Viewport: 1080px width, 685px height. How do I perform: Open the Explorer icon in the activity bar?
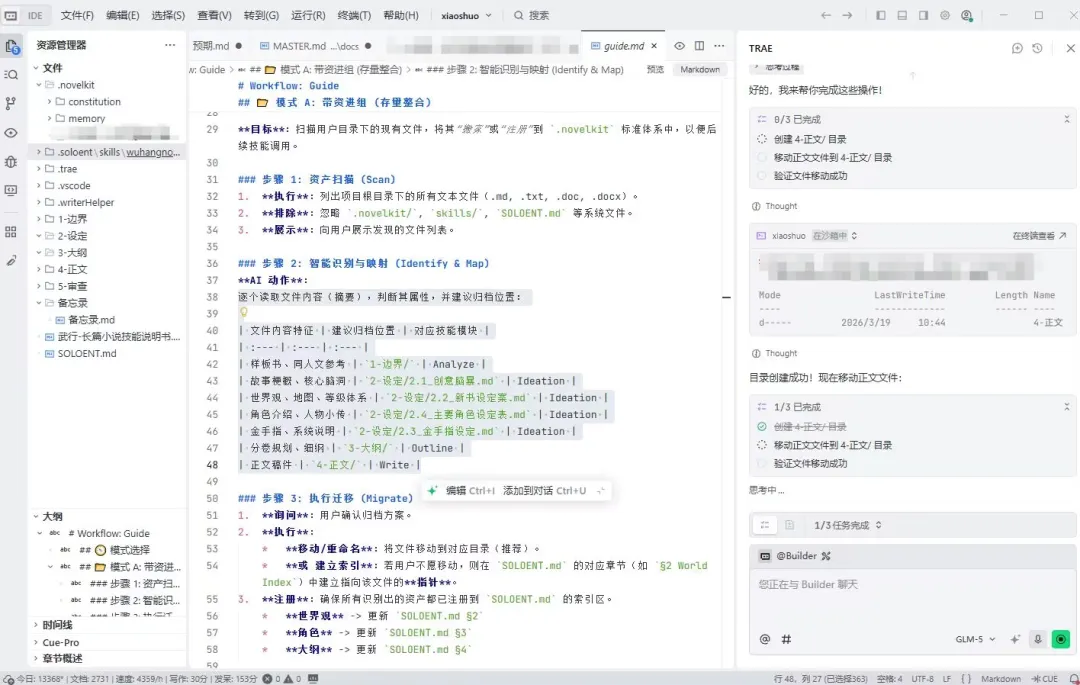[11, 46]
